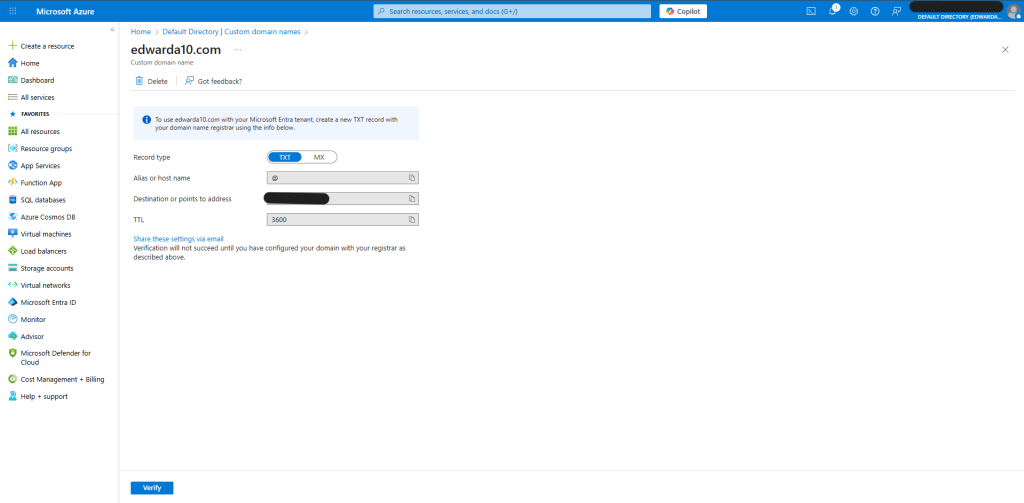
Task: Select the TXT record type
Action: pos(285,157)
